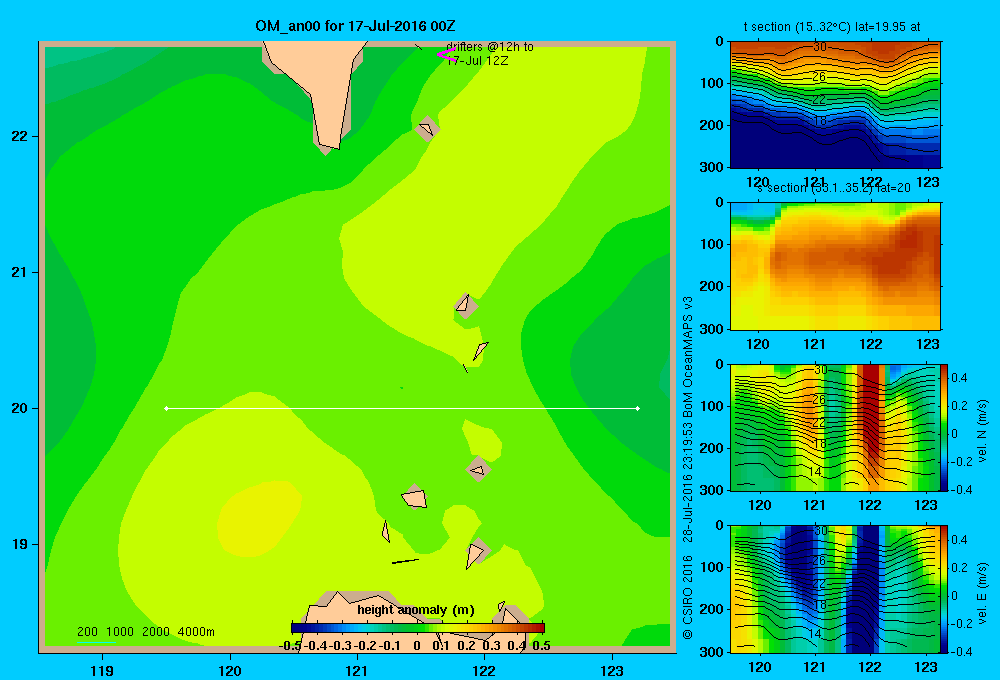Screen dimensions: 1000x680
Task: Click the "0.4" tick on vel. N color bar
Action: pos(959,378)
